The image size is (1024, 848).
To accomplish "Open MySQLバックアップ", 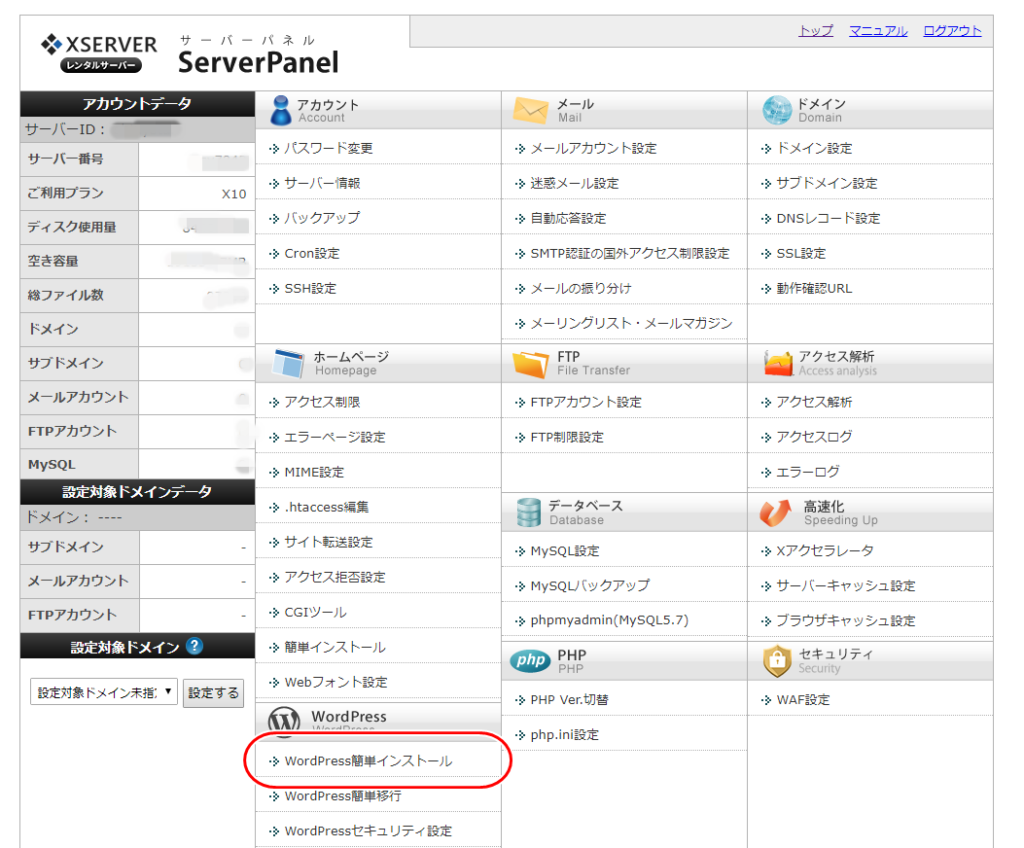I will (590, 585).
